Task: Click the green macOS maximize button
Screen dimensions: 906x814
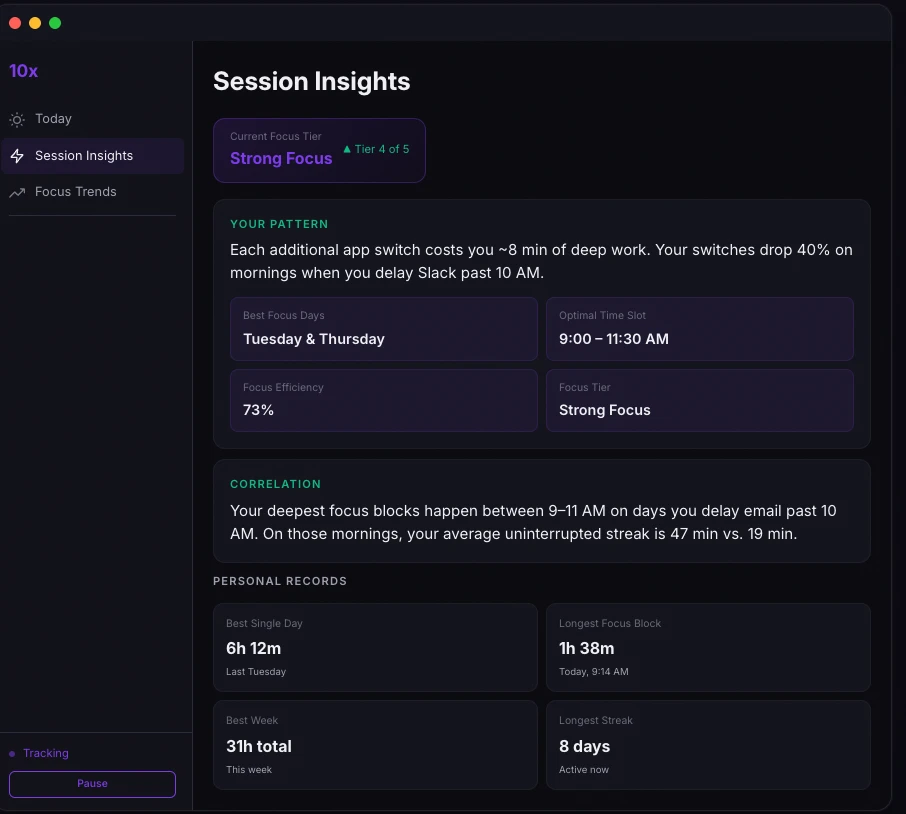Action: (x=55, y=23)
